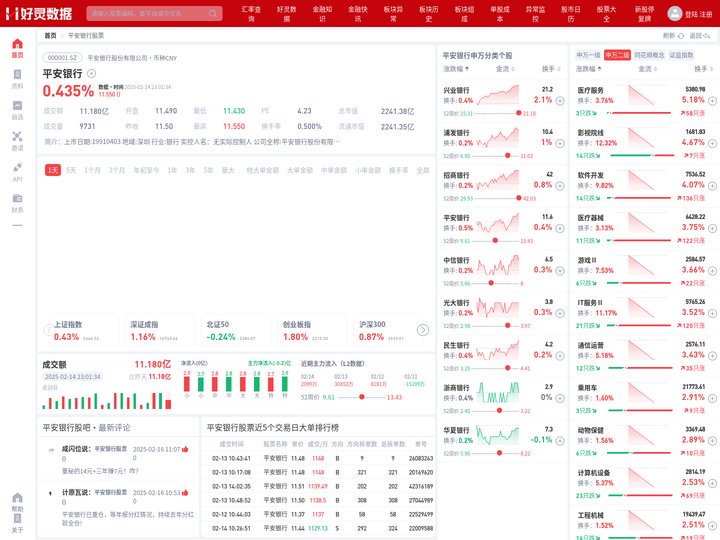Click the user avatar icon in header
The height and width of the screenshot is (540, 720).
click(x=674, y=13)
